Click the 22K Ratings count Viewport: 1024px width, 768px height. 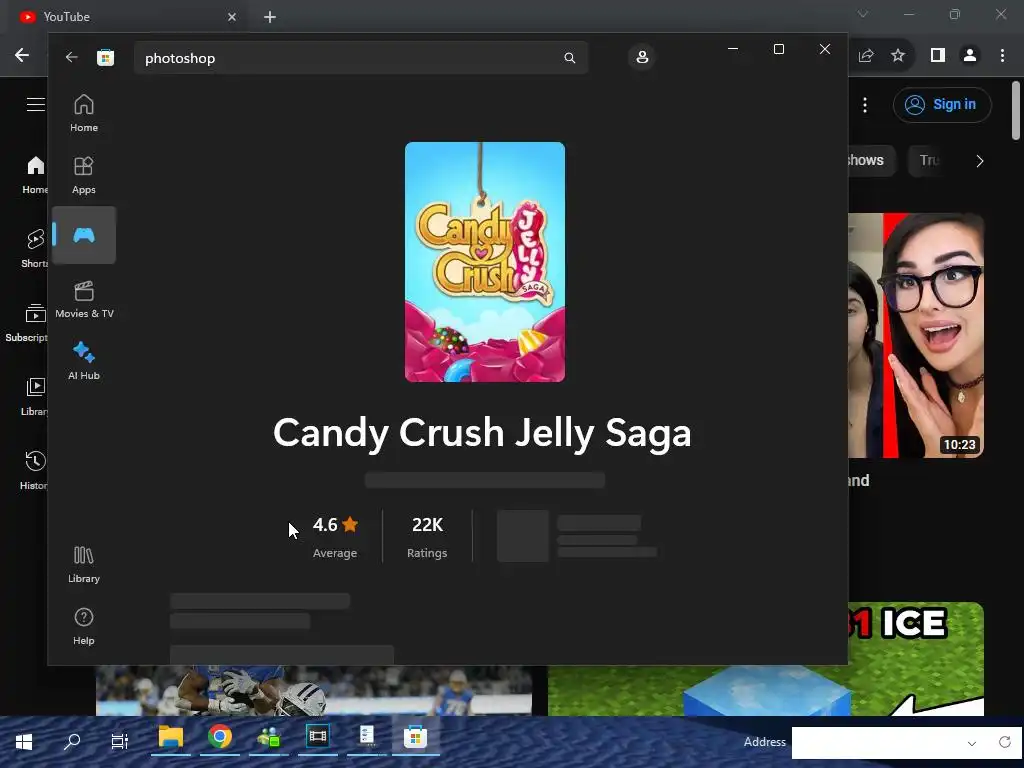[x=427, y=537]
